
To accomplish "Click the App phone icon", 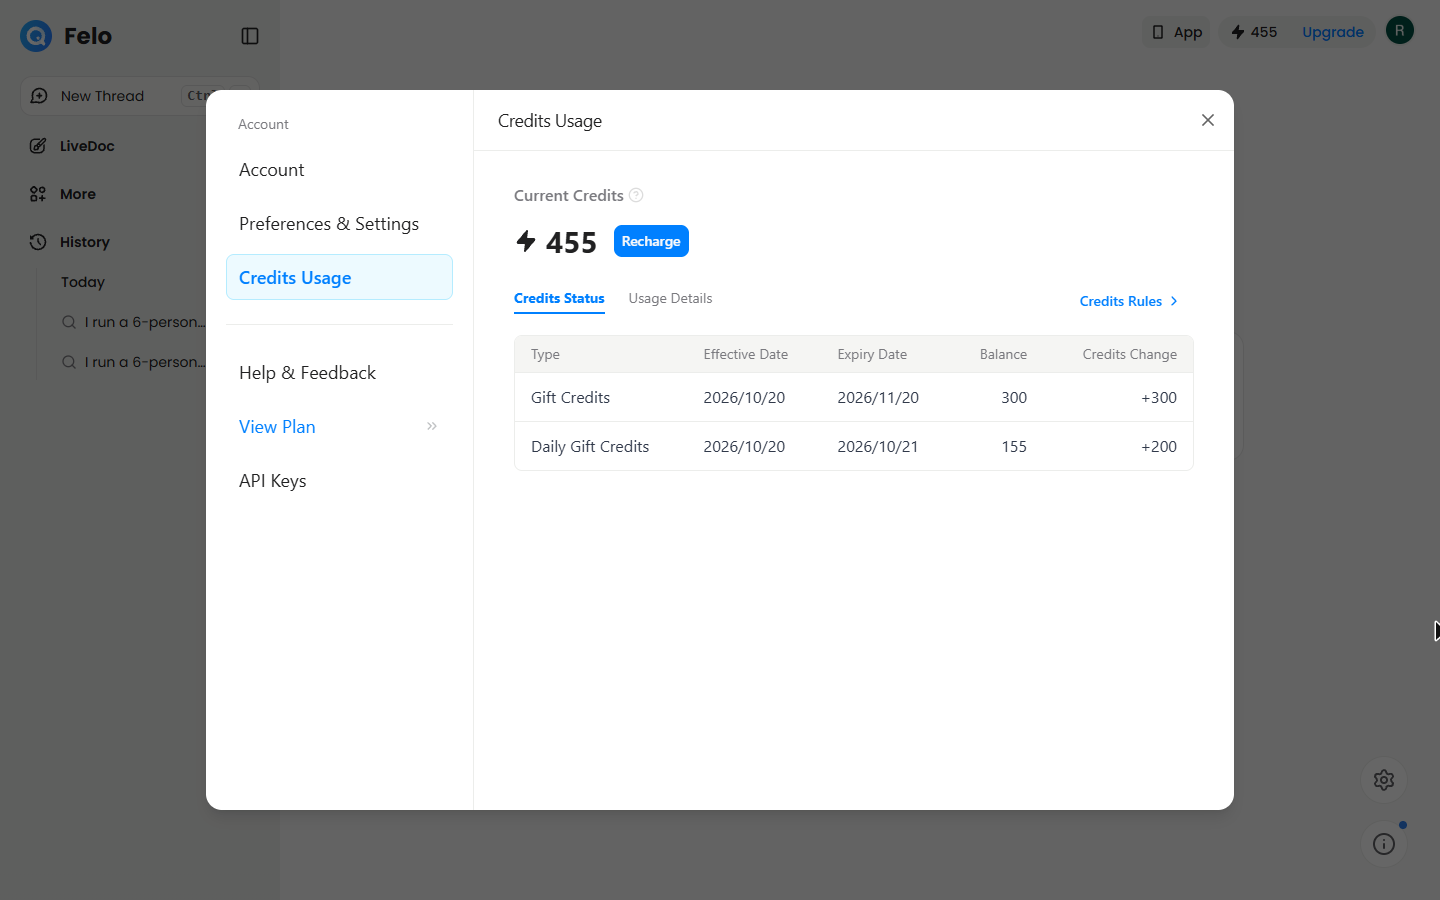I will (x=1158, y=32).
